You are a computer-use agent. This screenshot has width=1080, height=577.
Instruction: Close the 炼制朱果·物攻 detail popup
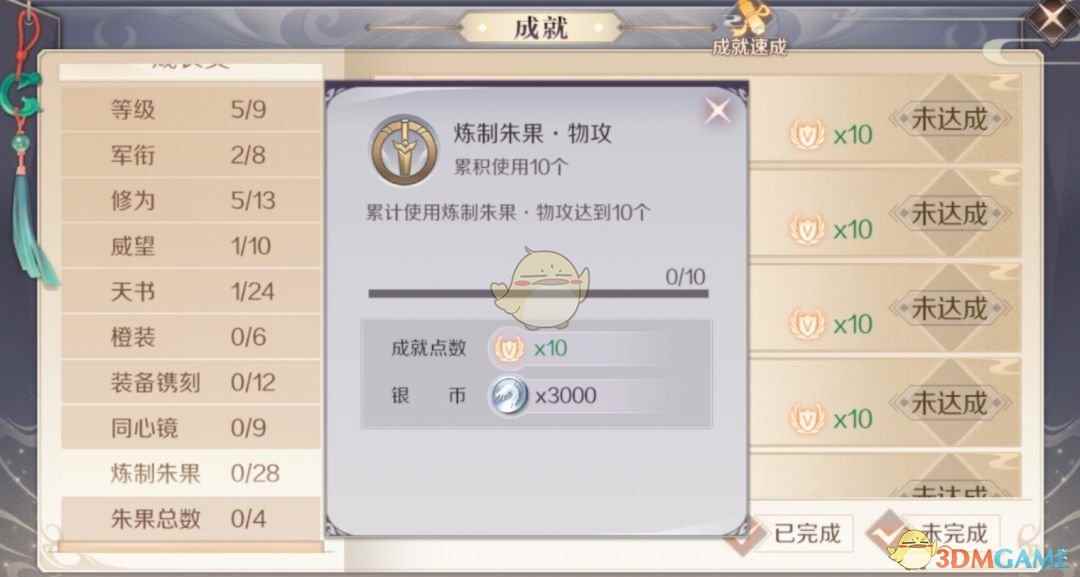(x=717, y=110)
